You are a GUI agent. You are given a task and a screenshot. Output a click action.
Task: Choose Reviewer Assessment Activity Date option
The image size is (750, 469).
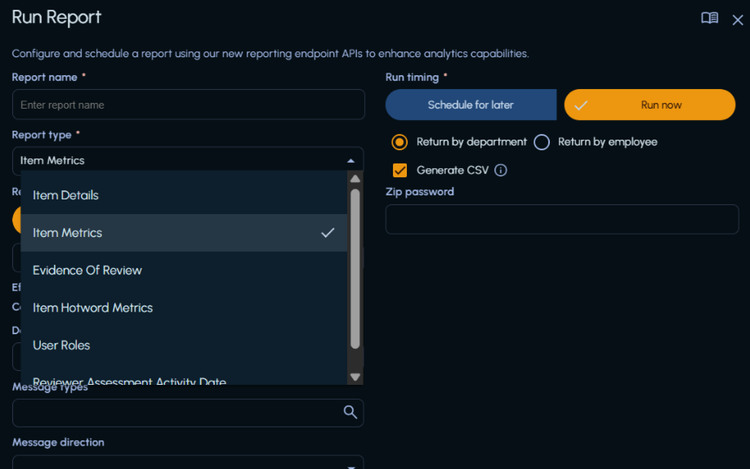(x=184, y=379)
